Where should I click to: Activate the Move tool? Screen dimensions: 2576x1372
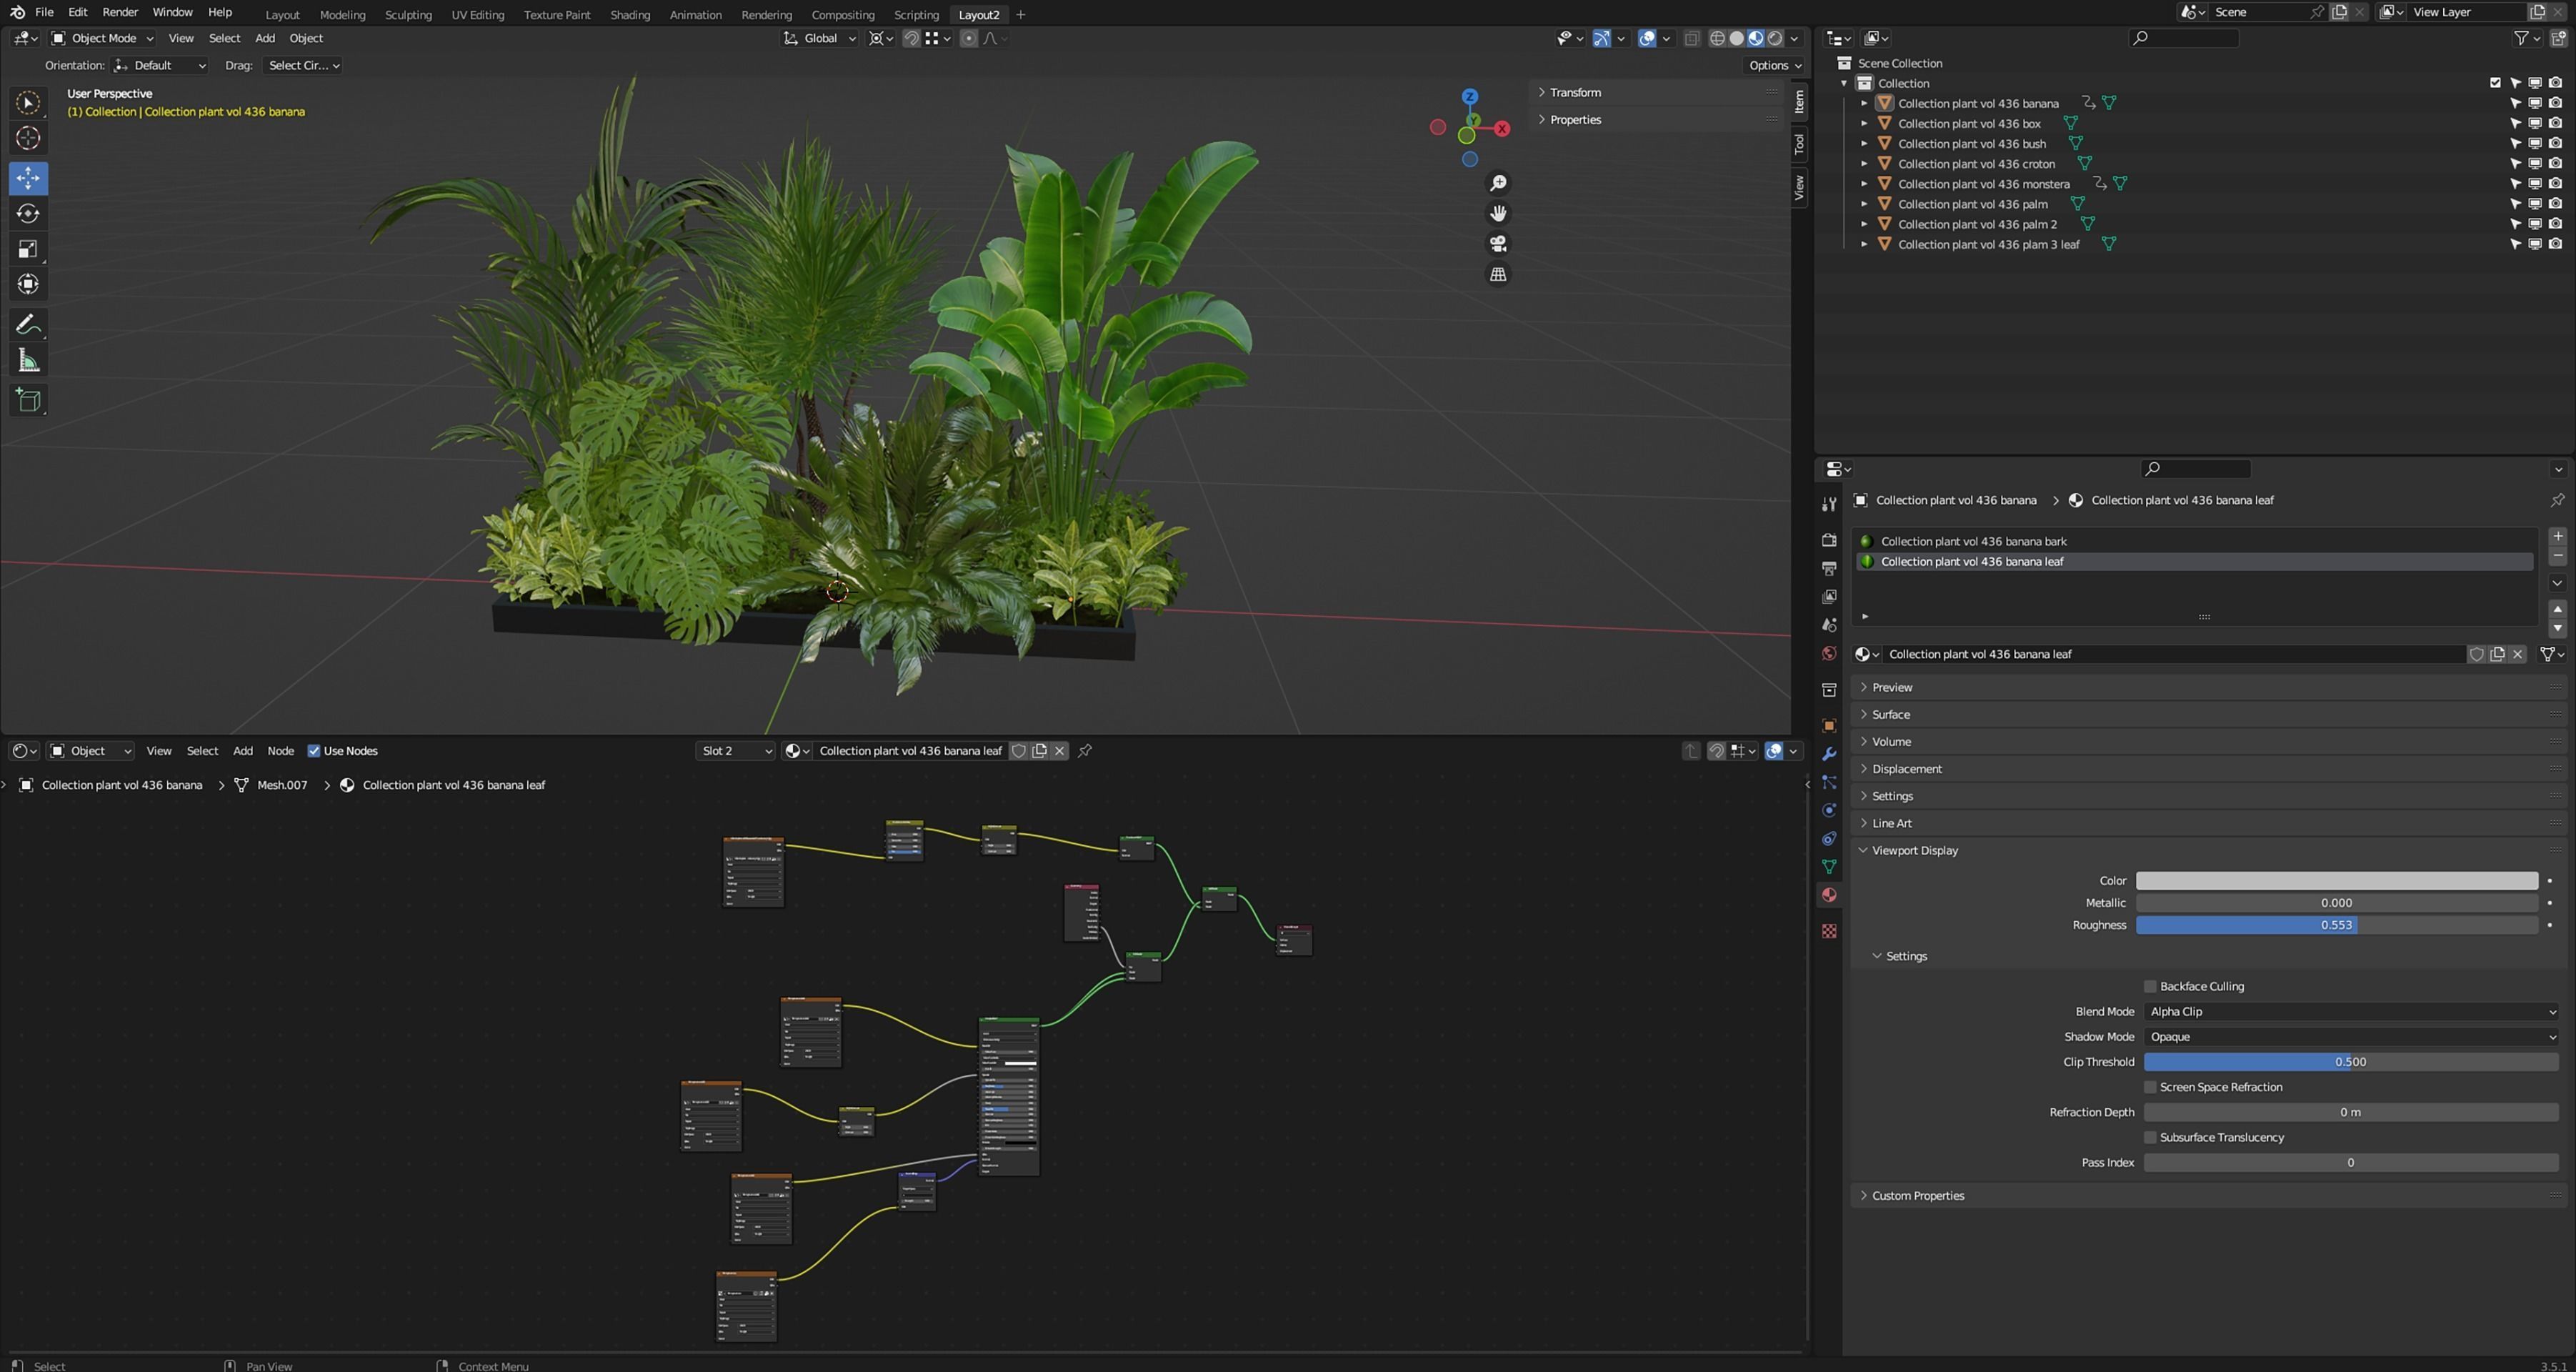[x=28, y=179]
